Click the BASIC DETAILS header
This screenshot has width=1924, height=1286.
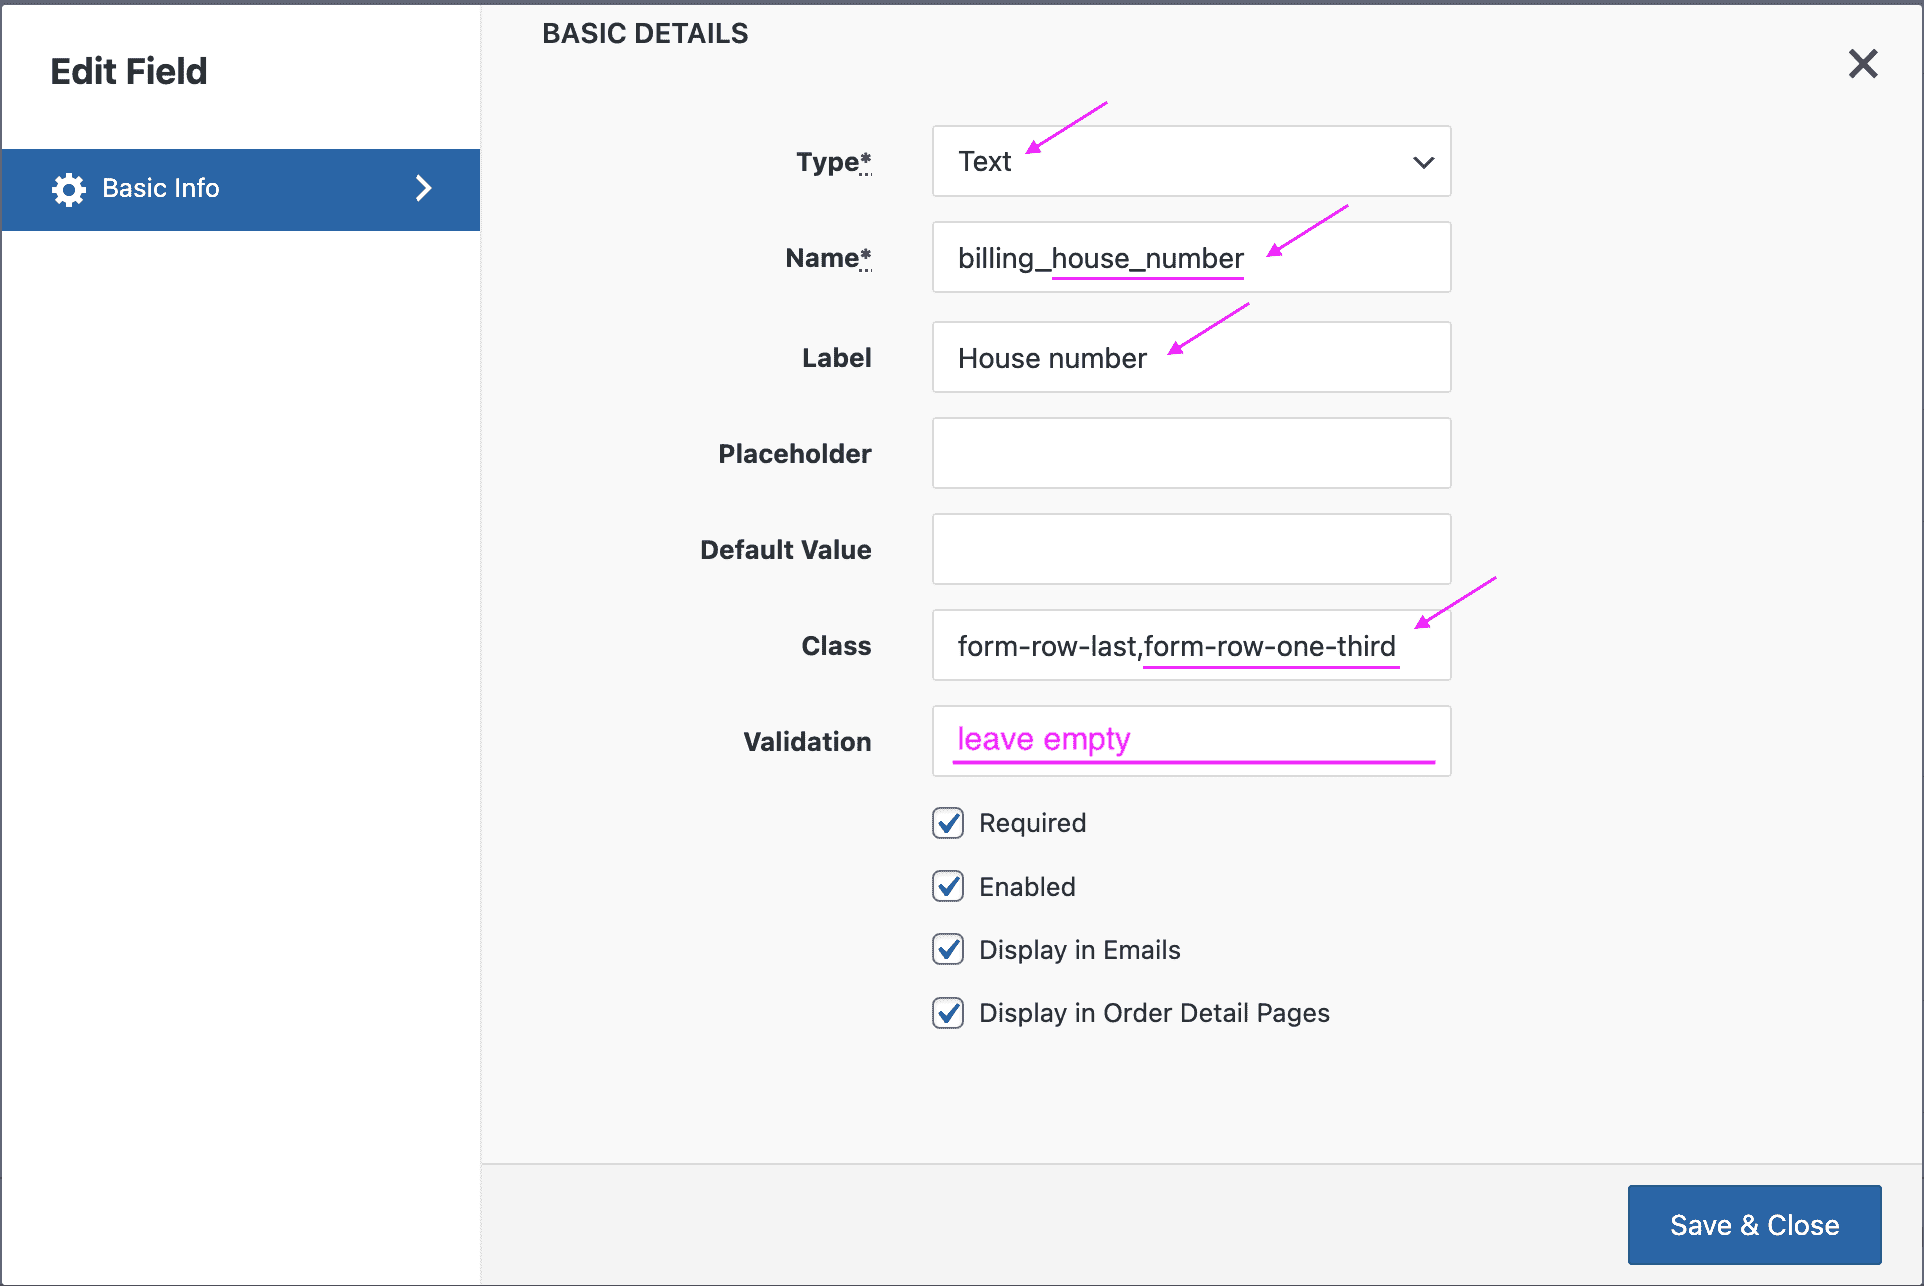(x=645, y=33)
